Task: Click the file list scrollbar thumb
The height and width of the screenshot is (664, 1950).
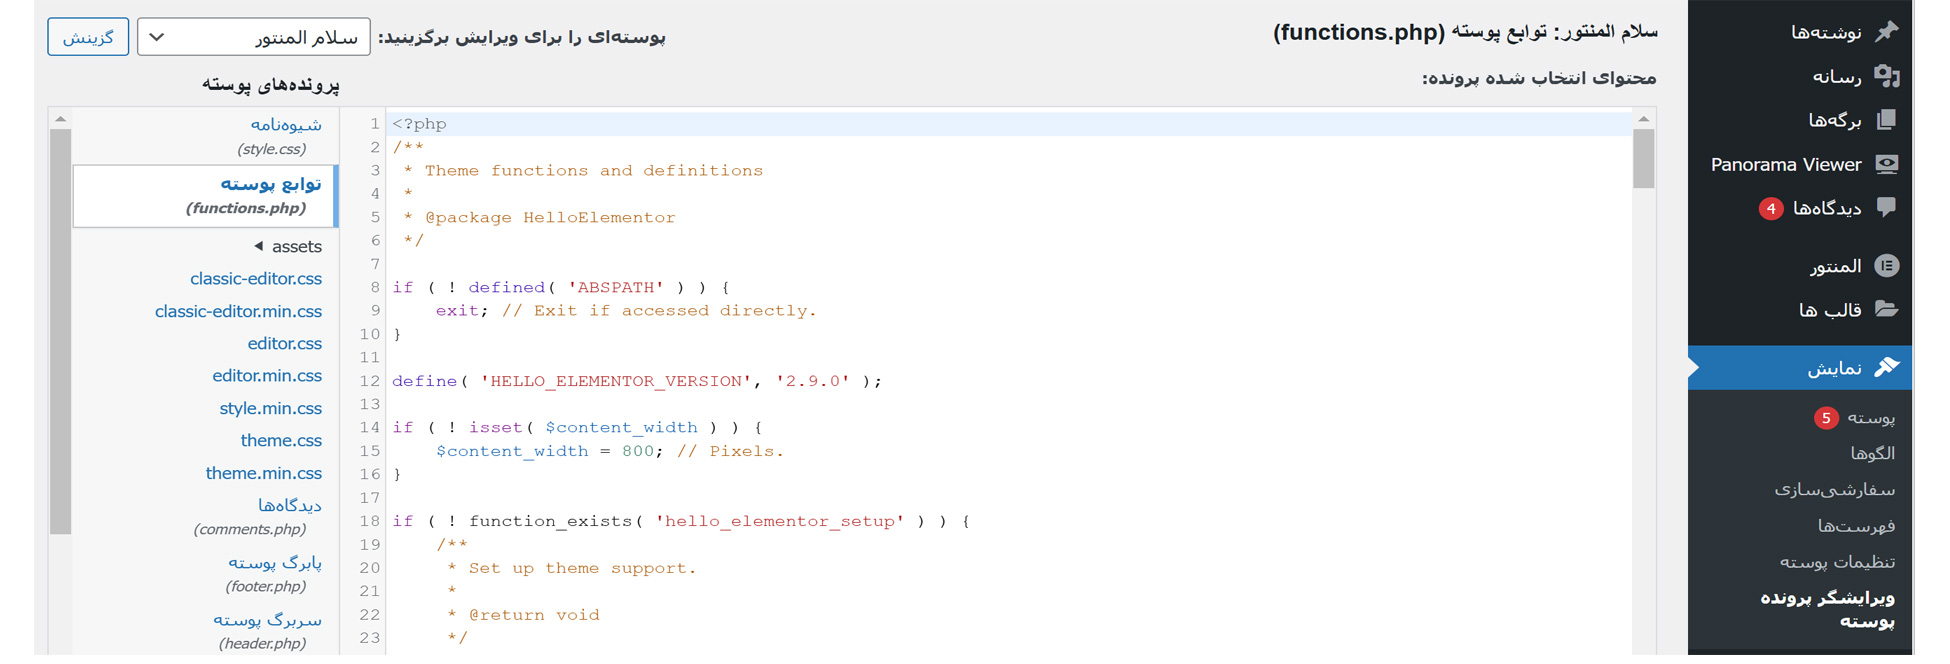Action: (60, 331)
